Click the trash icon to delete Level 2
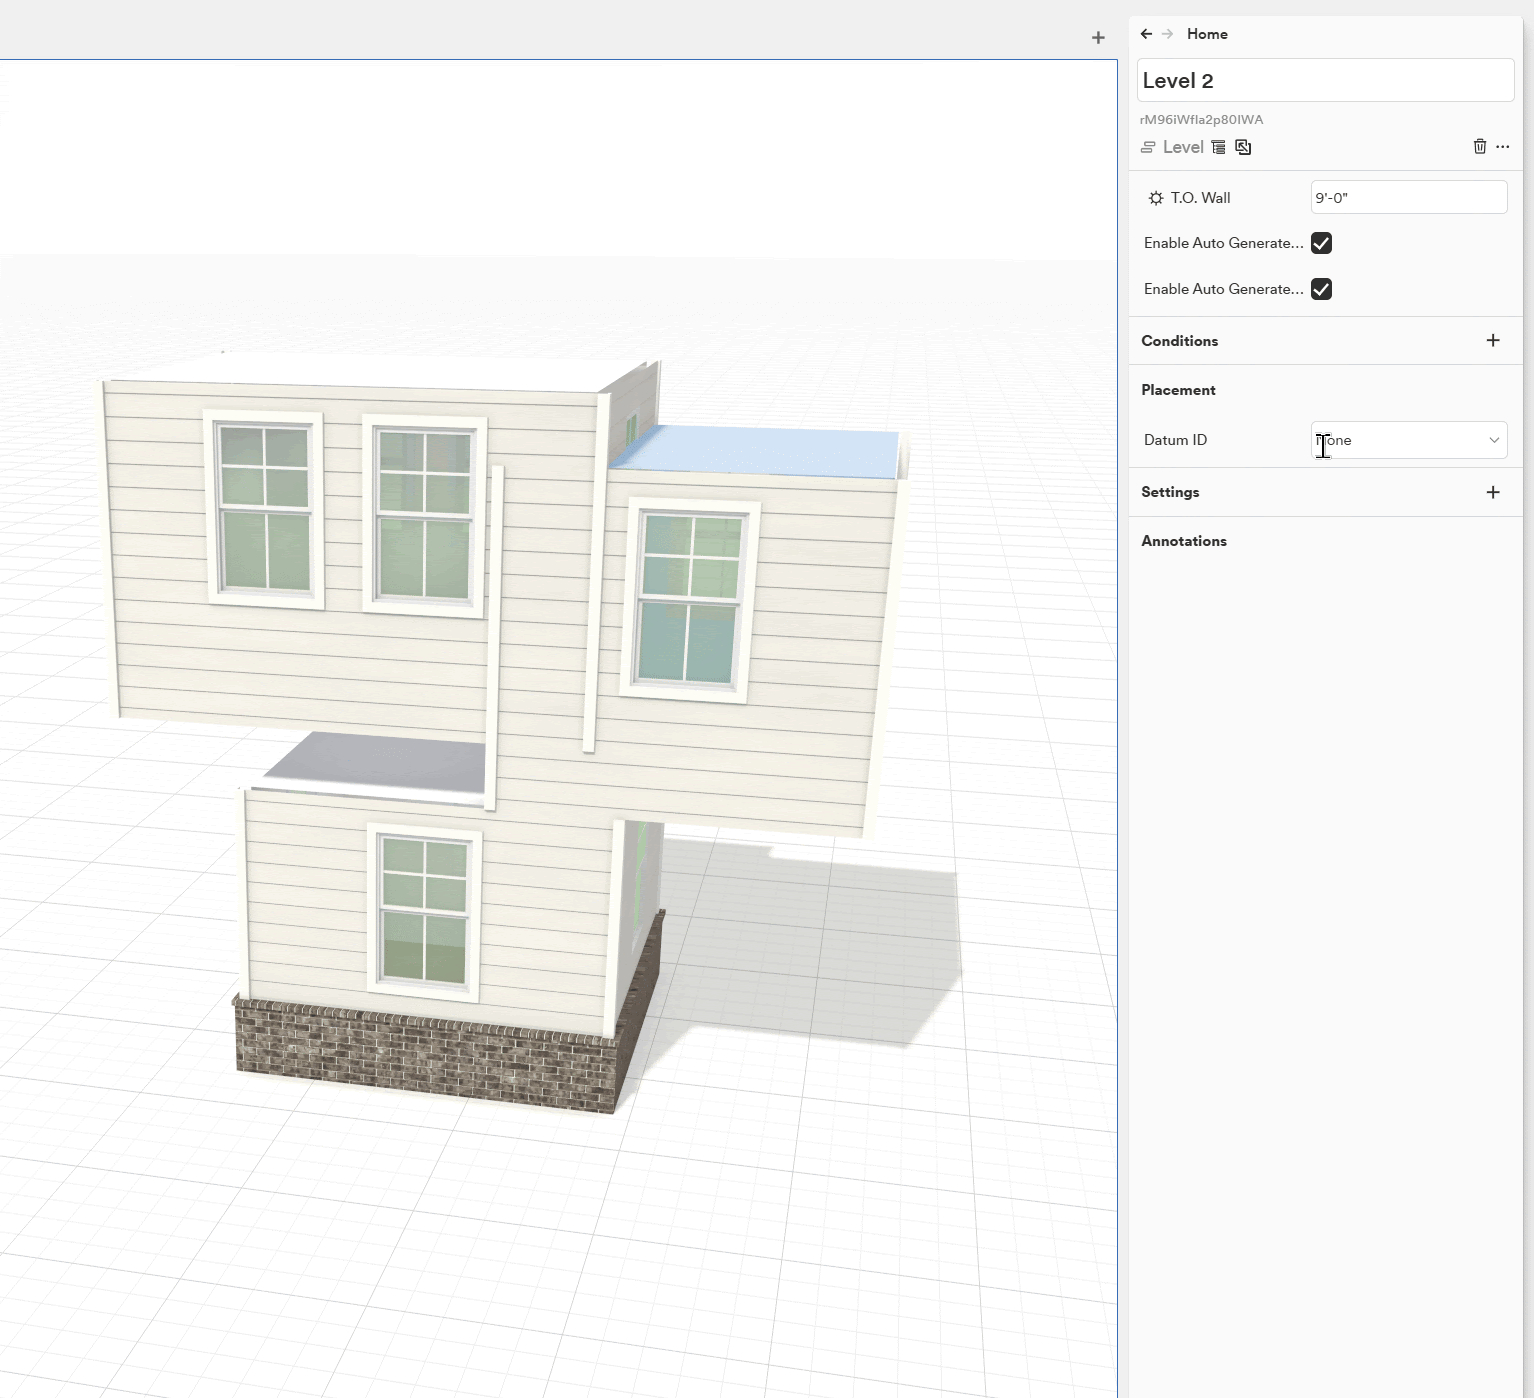Screen dimensions: 1534x1398 point(1480,147)
